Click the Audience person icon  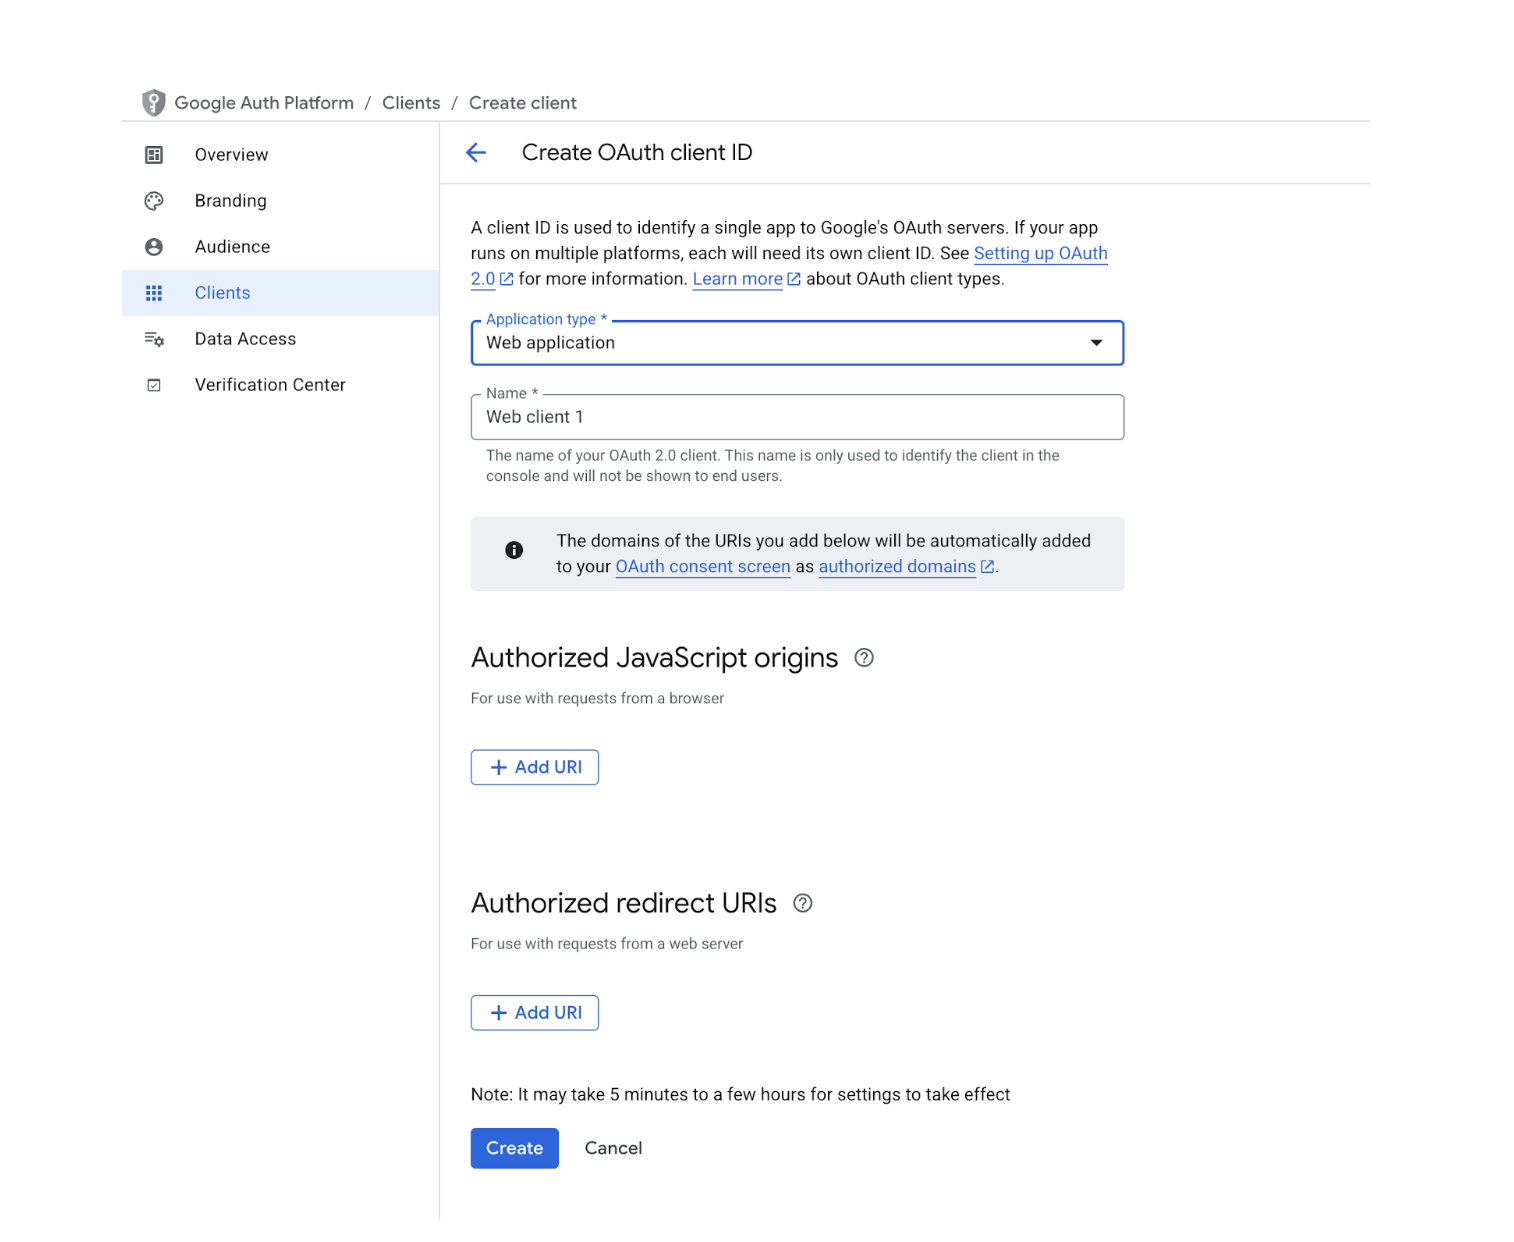click(x=154, y=247)
